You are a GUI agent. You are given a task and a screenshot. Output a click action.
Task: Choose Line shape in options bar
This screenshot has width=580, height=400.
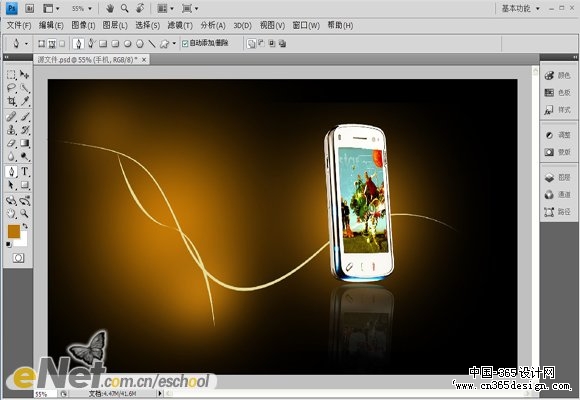coord(152,44)
